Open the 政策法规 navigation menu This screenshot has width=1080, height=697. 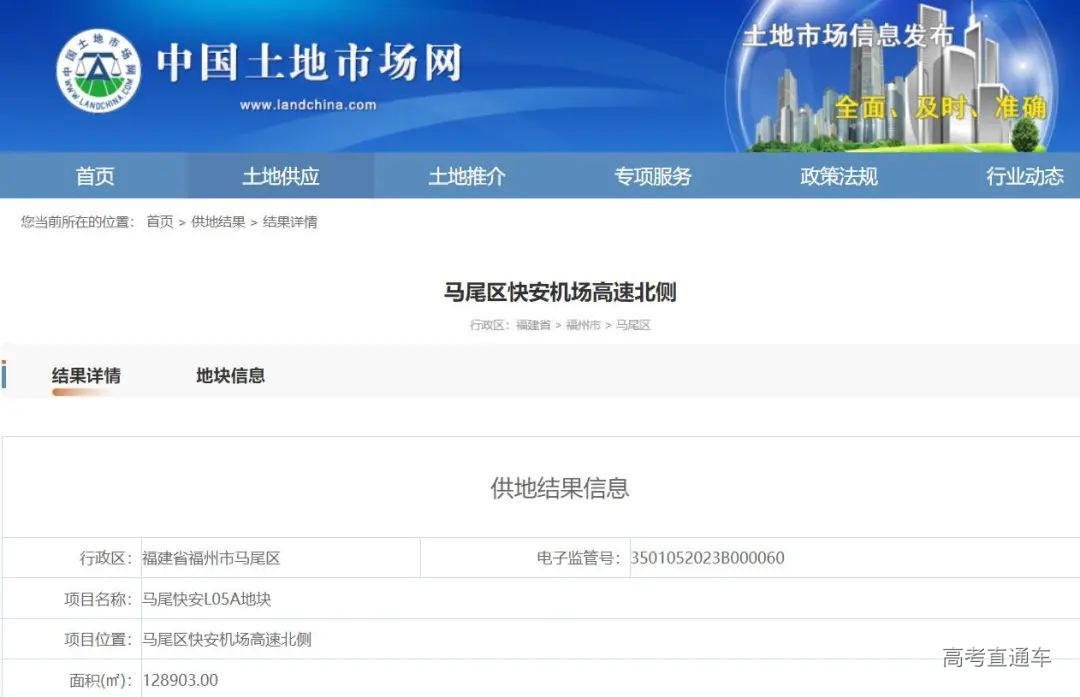pyautogui.click(x=838, y=176)
